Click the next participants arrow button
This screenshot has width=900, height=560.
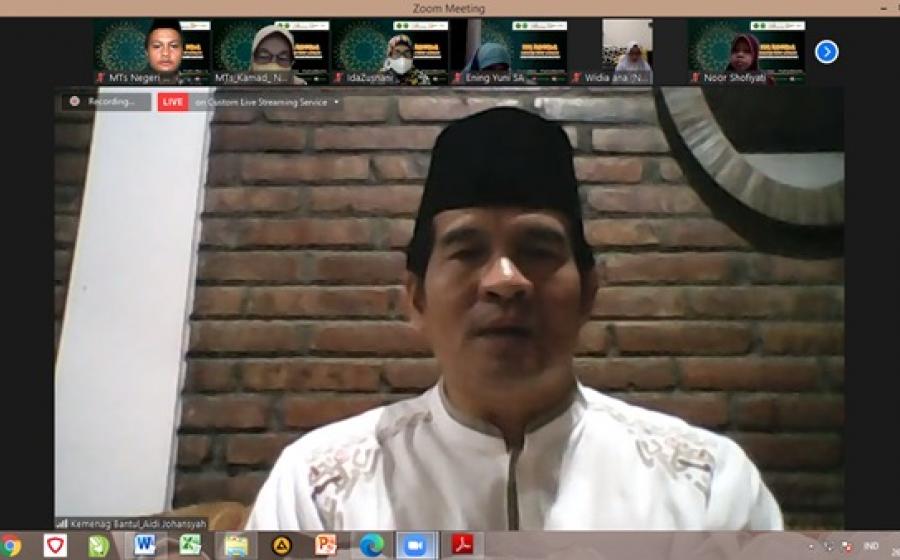click(x=826, y=52)
